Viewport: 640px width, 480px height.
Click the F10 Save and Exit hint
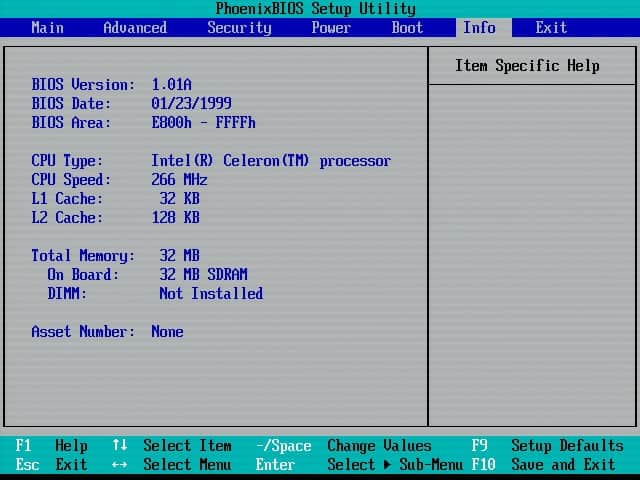pos(543,464)
